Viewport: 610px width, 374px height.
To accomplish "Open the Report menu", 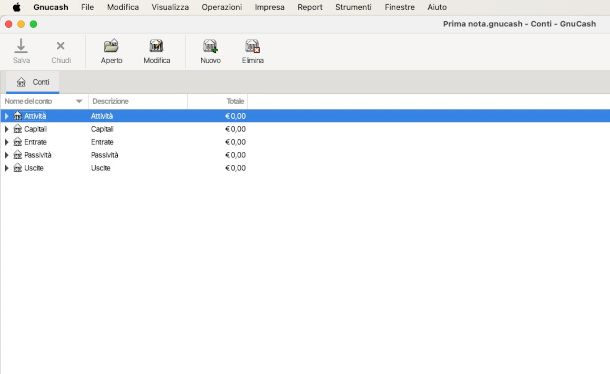I will click(x=310, y=7).
